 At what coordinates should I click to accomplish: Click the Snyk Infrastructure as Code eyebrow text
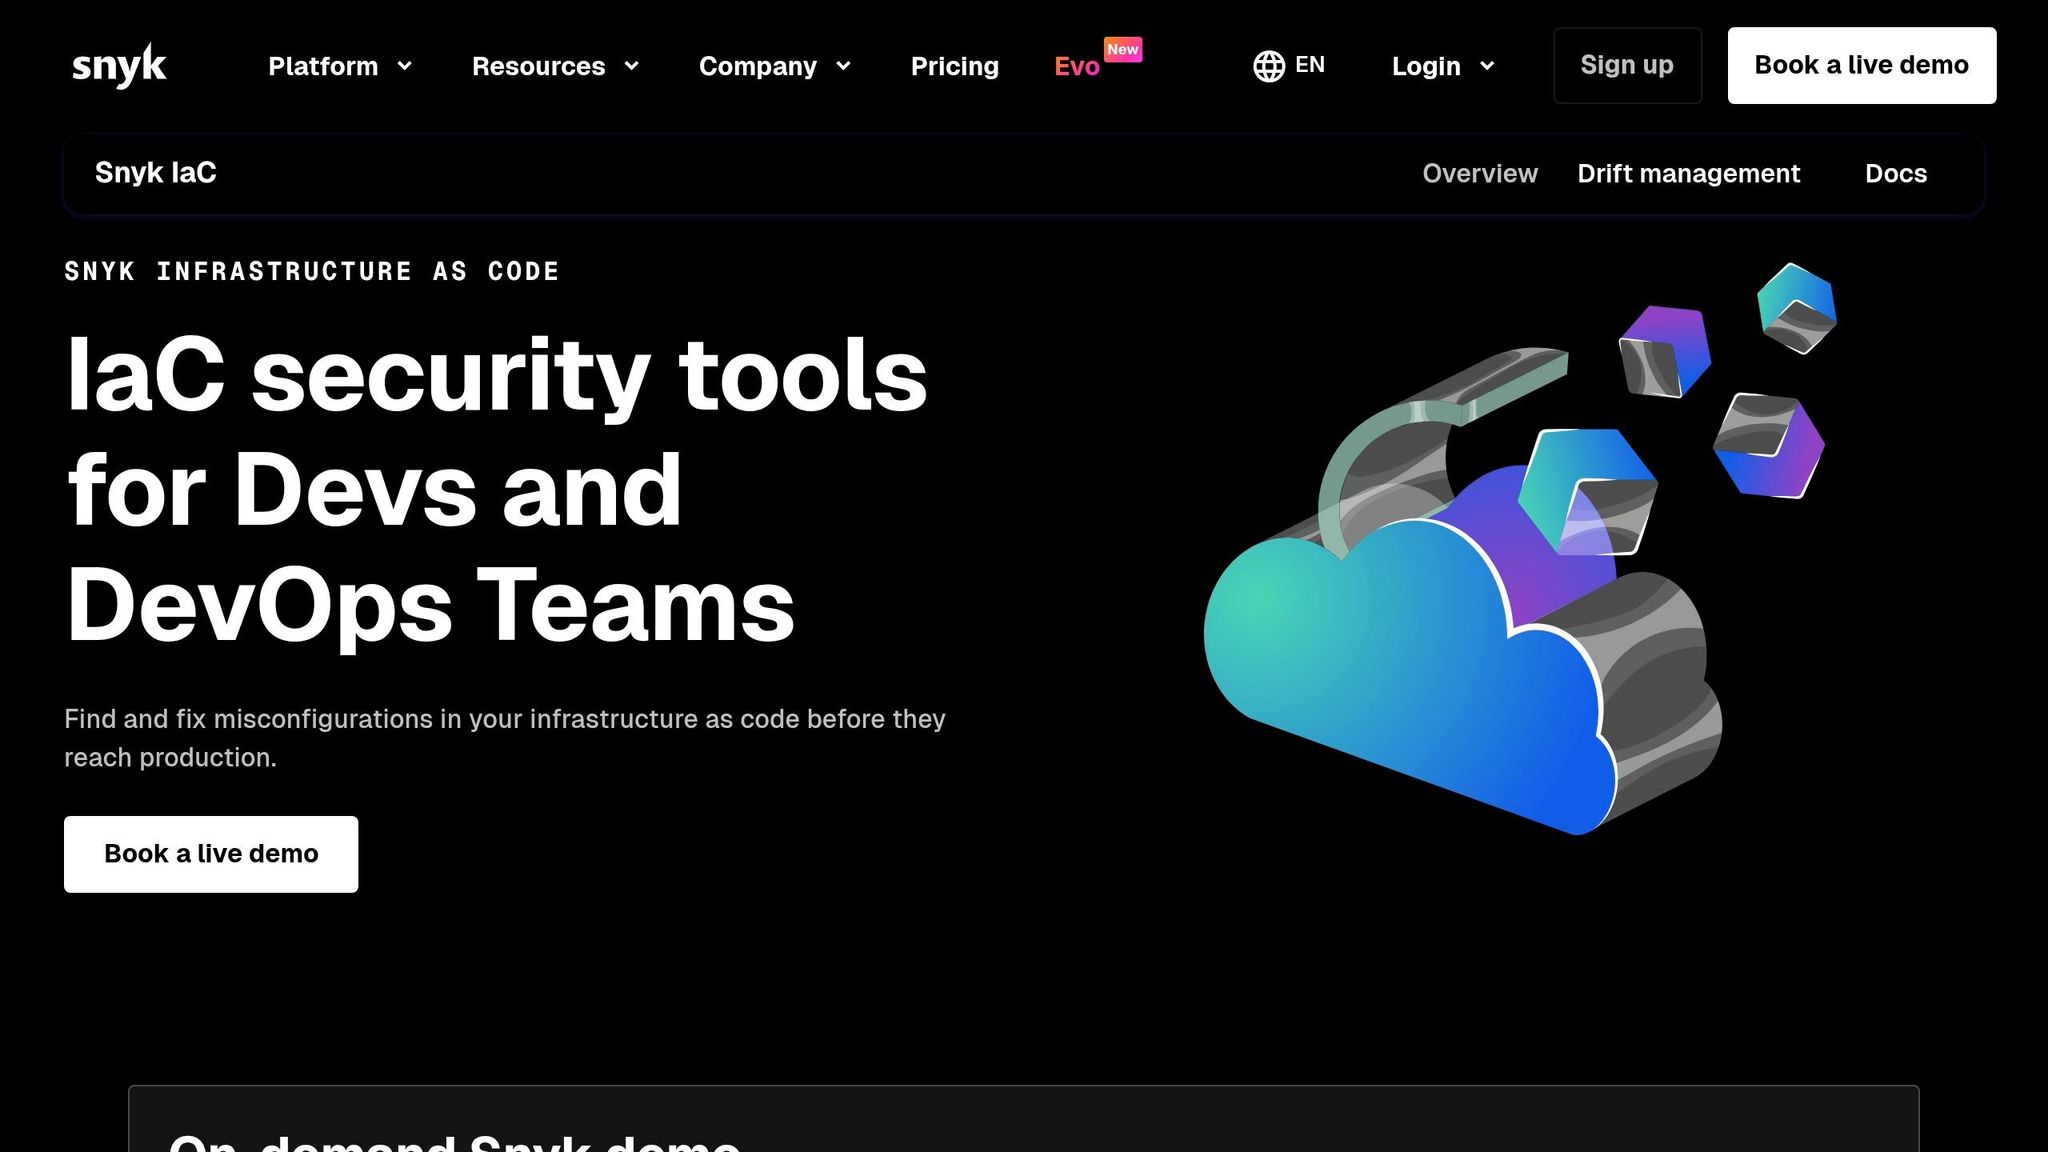tap(312, 271)
